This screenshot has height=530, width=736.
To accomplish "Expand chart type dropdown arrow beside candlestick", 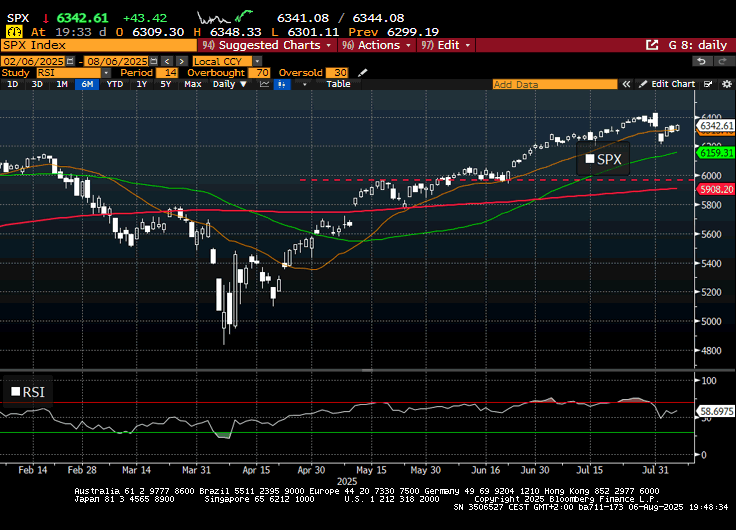I will click(305, 84).
